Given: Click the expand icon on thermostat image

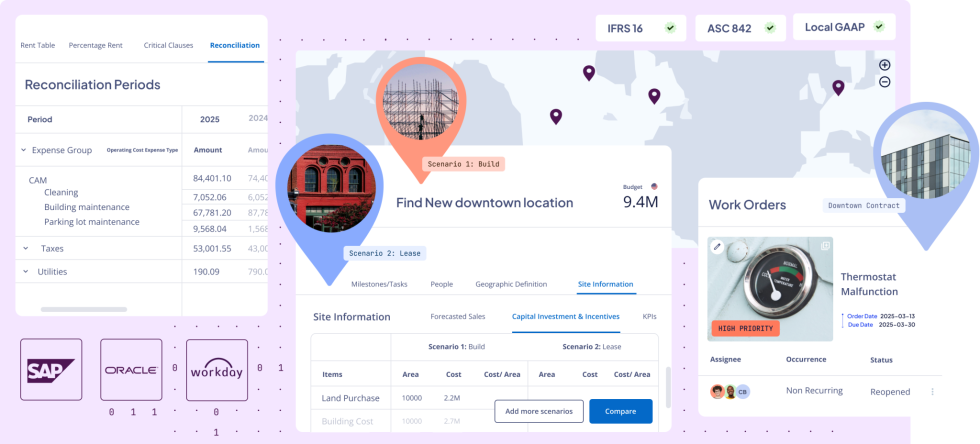Looking at the screenshot, I should click(825, 246).
